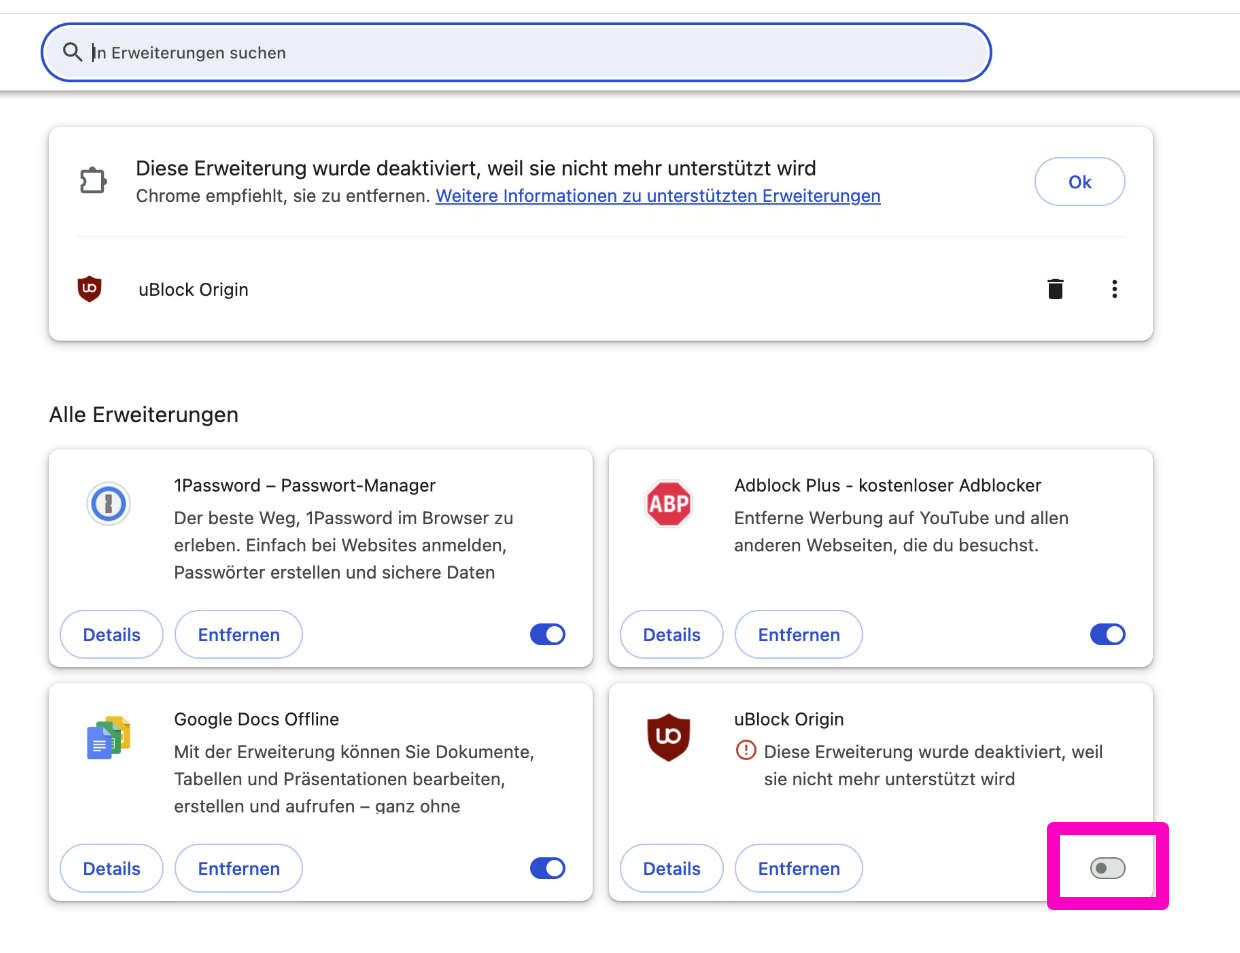Screen dimensions: 1240x953
Task: Open Details for uBlock Origin
Action: tap(671, 868)
